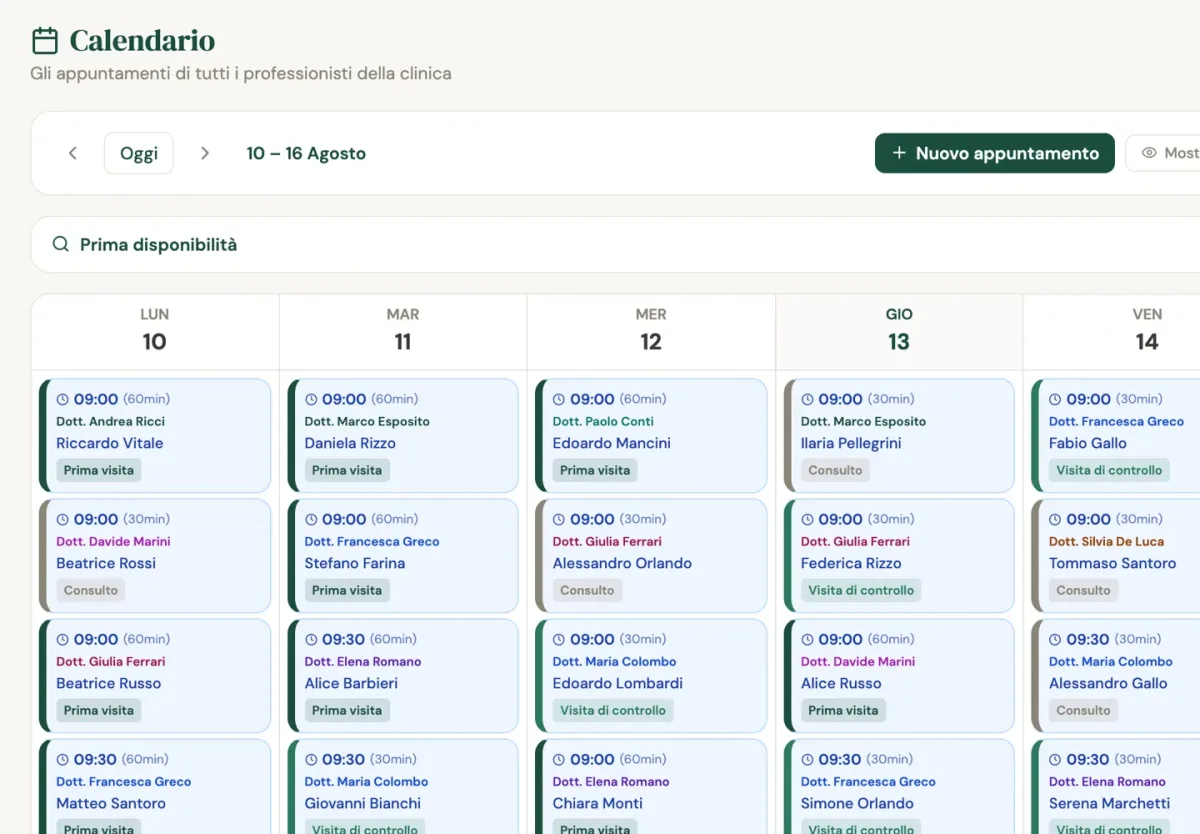
Task: Click clock icon on Alice Russo card
Action: [807, 639]
